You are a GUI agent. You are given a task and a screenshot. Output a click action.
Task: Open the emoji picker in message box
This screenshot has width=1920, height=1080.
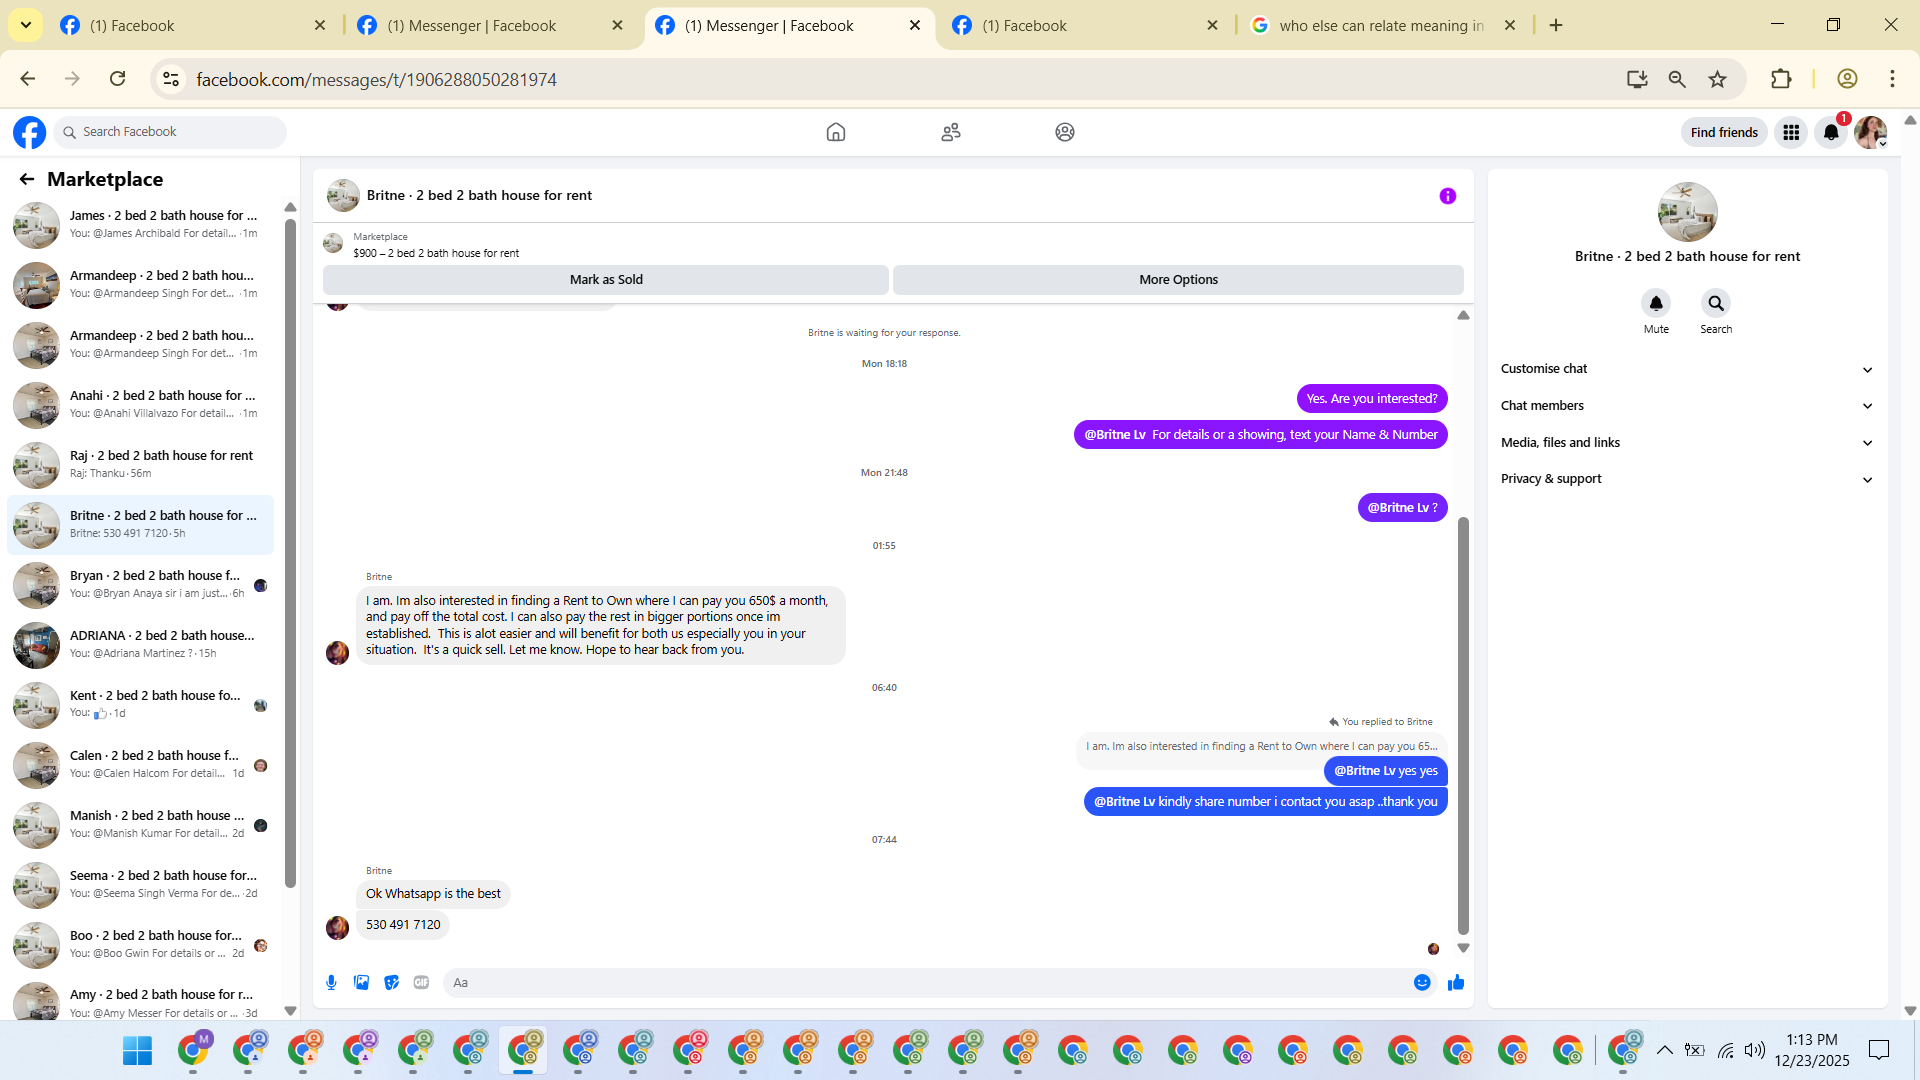(x=1421, y=983)
